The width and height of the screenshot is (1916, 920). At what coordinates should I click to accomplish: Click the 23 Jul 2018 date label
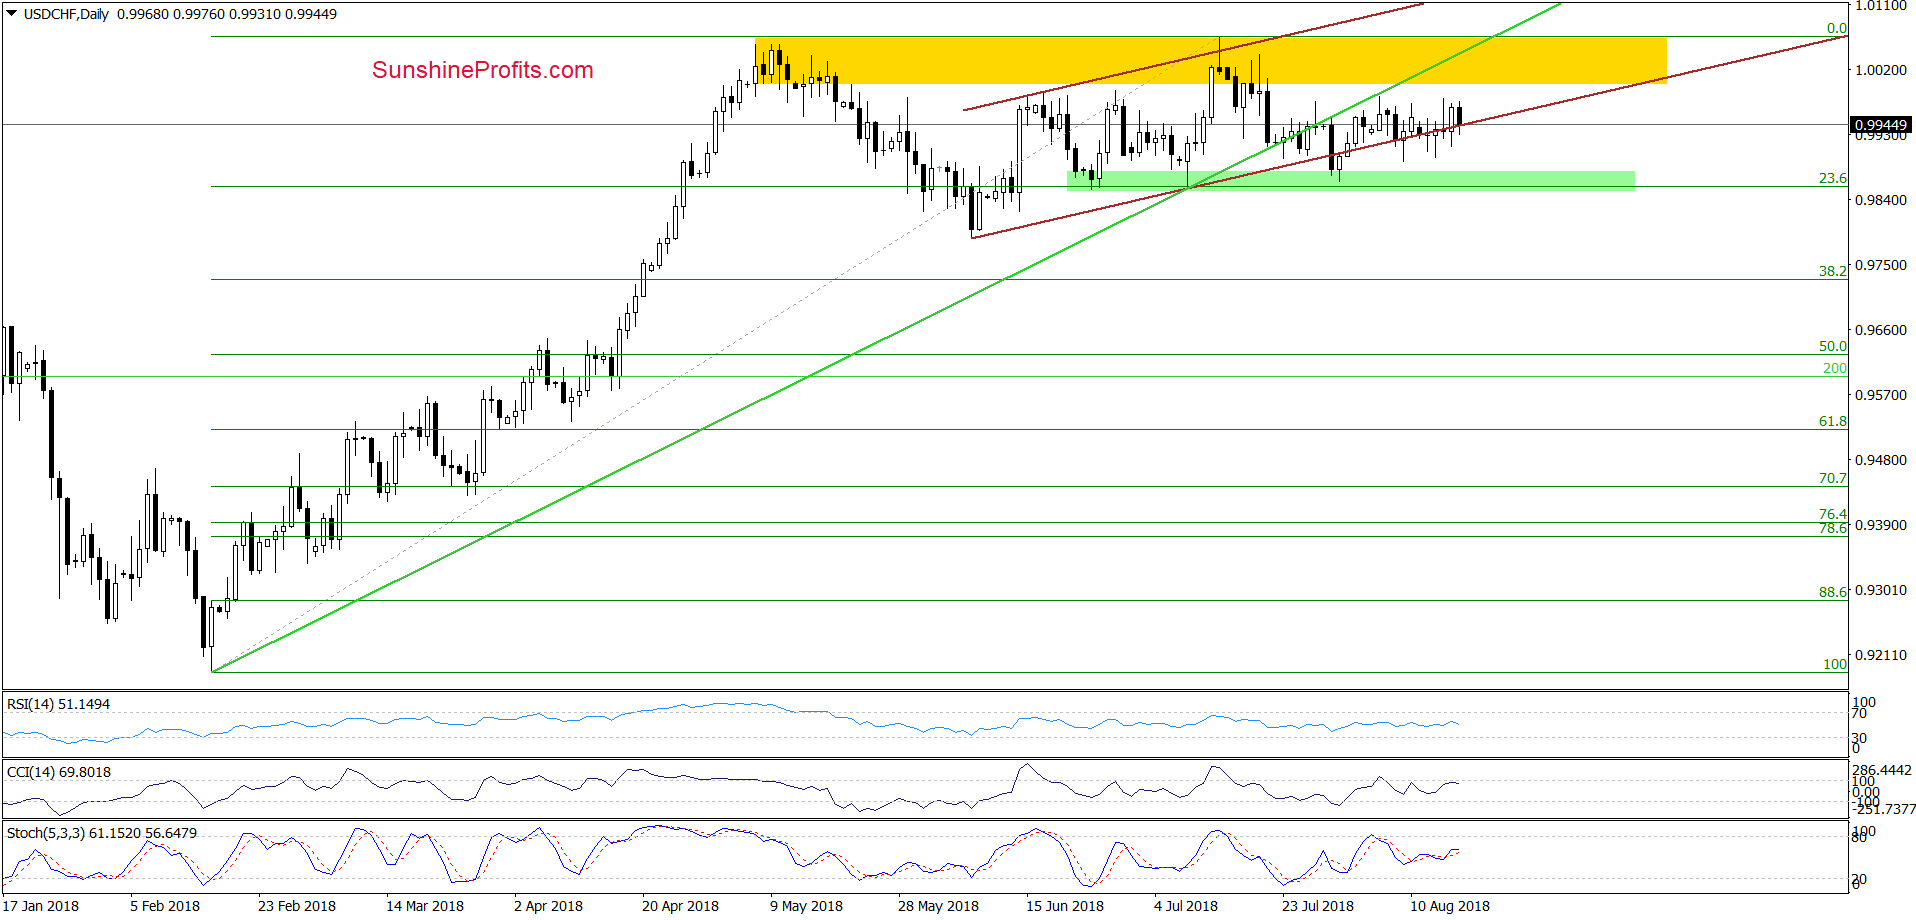point(1318,906)
